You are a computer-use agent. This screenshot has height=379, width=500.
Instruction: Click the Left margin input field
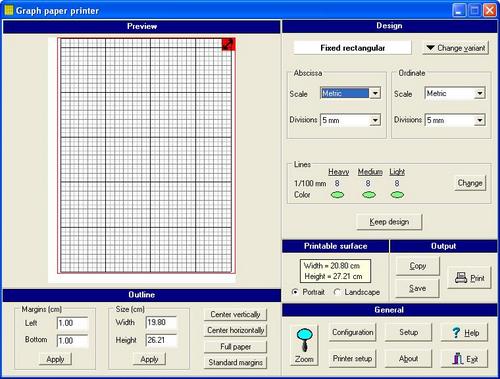72,323
